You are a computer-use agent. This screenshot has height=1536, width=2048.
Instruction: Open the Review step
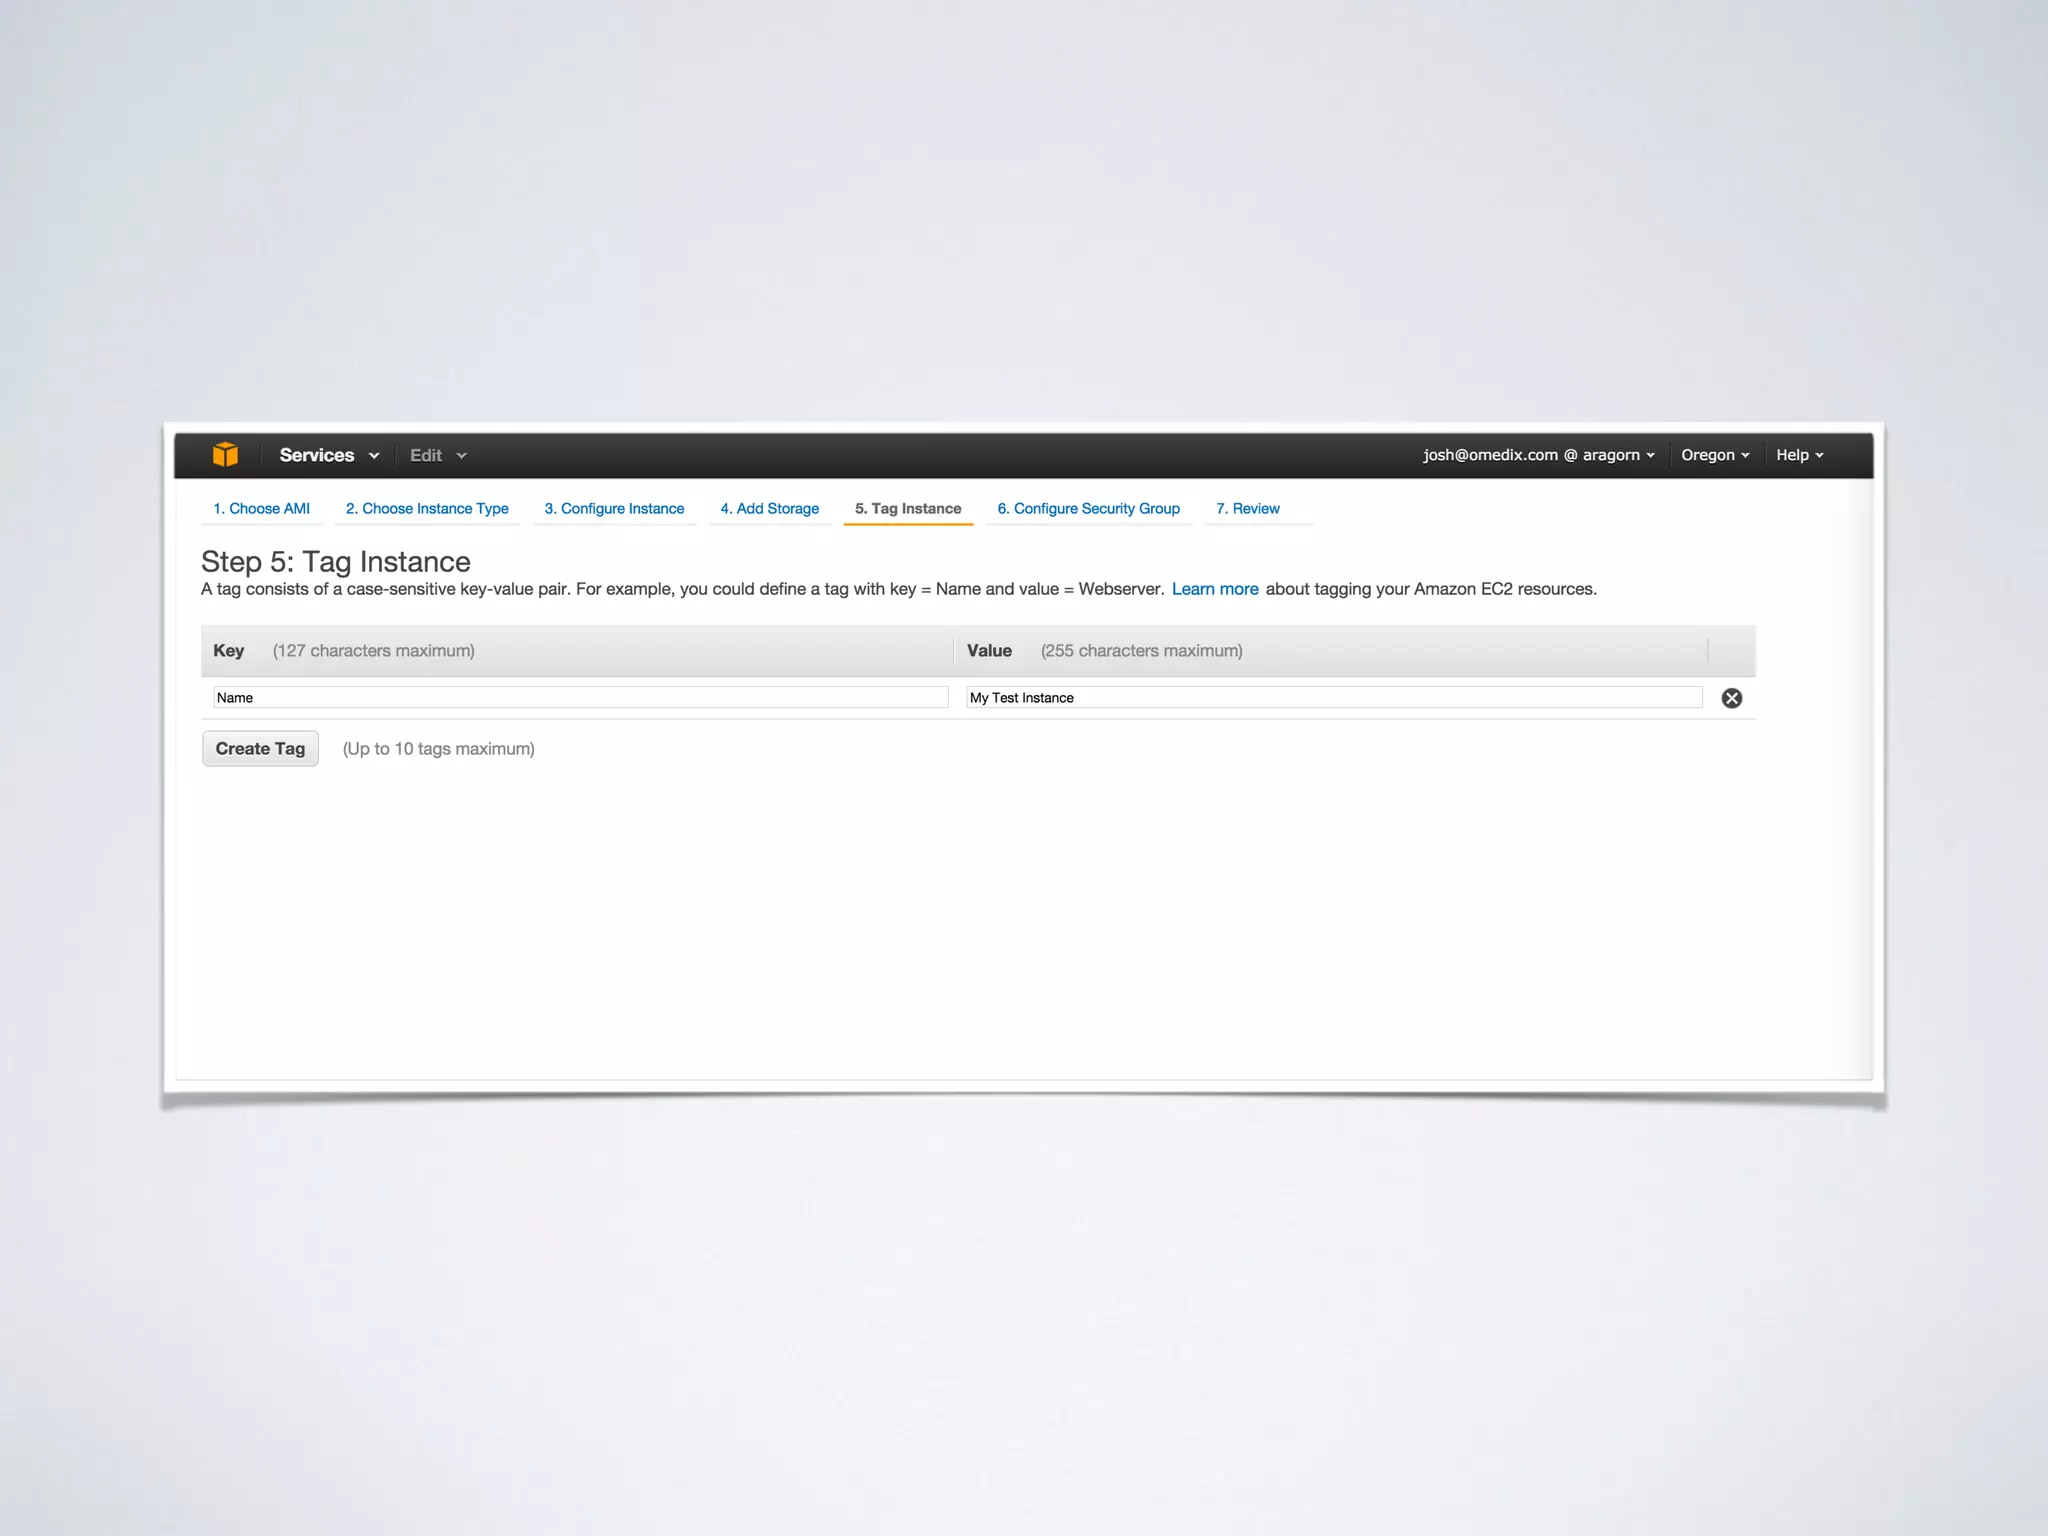click(x=1247, y=508)
